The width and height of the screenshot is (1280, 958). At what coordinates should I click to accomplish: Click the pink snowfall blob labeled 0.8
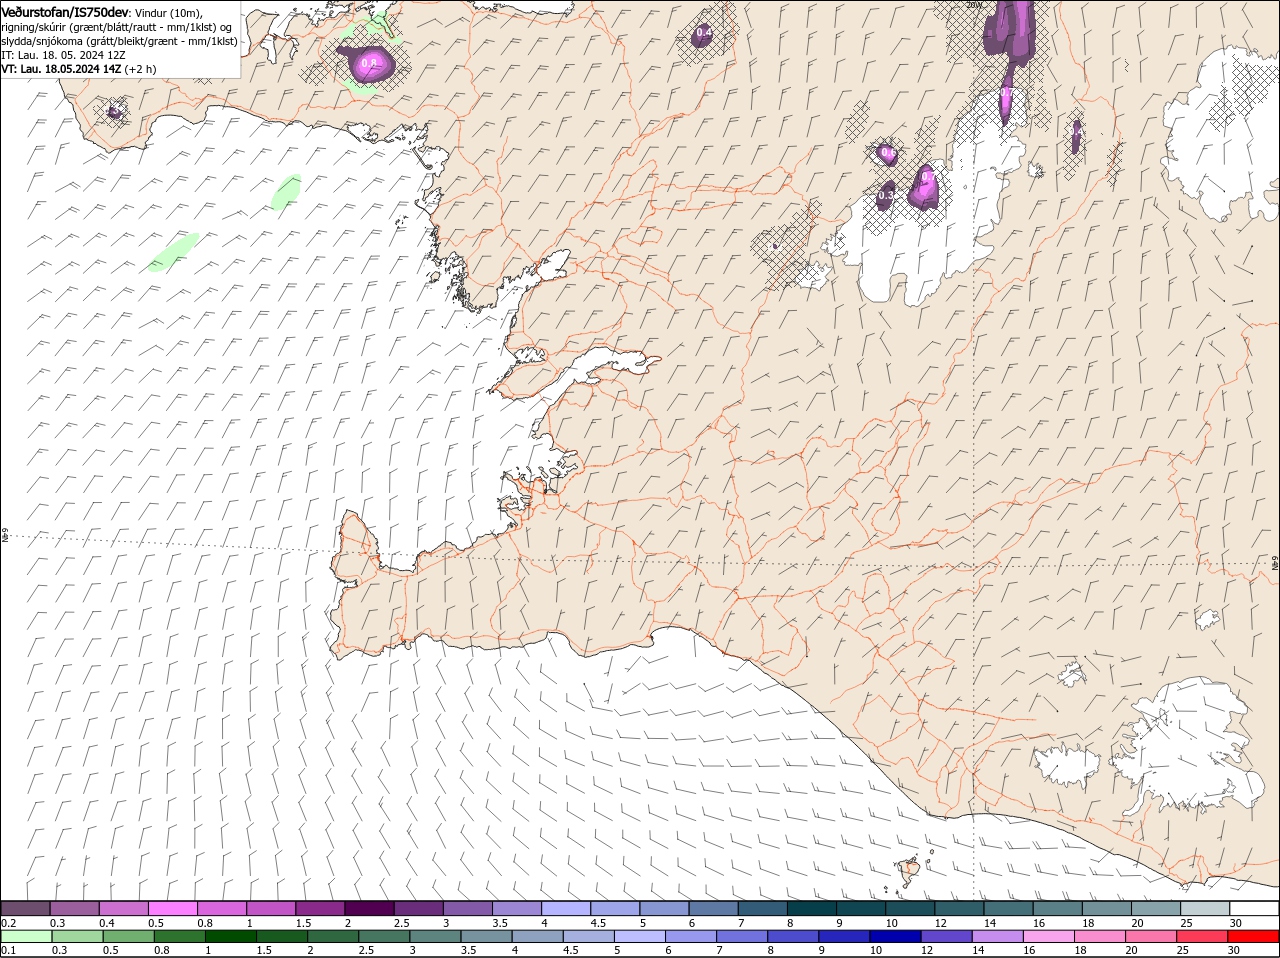pyautogui.click(x=369, y=64)
